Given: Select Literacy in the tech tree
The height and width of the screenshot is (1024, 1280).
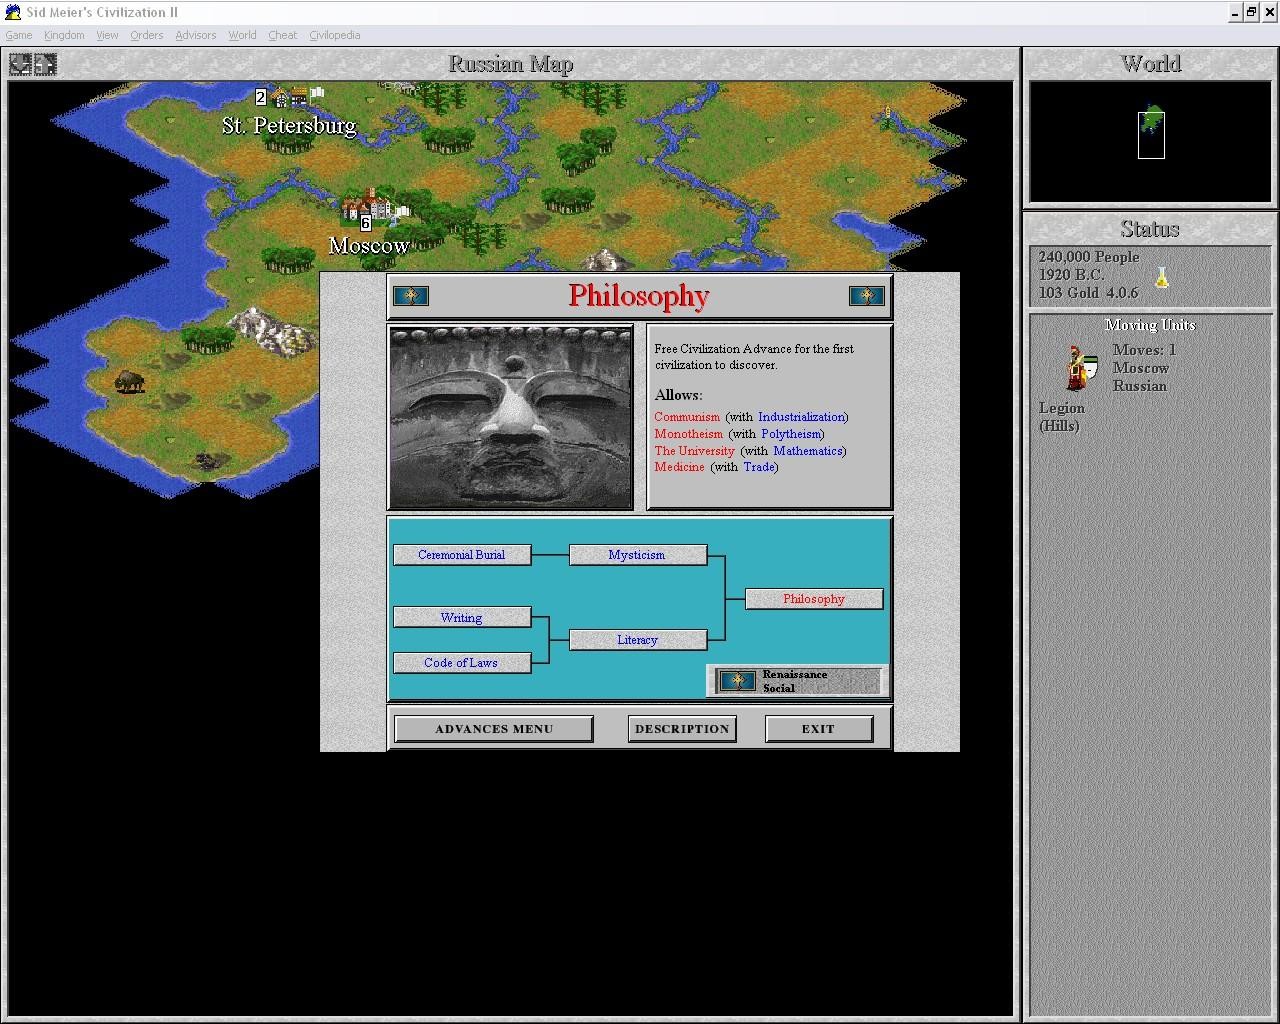Looking at the screenshot, I should [638, 640].
